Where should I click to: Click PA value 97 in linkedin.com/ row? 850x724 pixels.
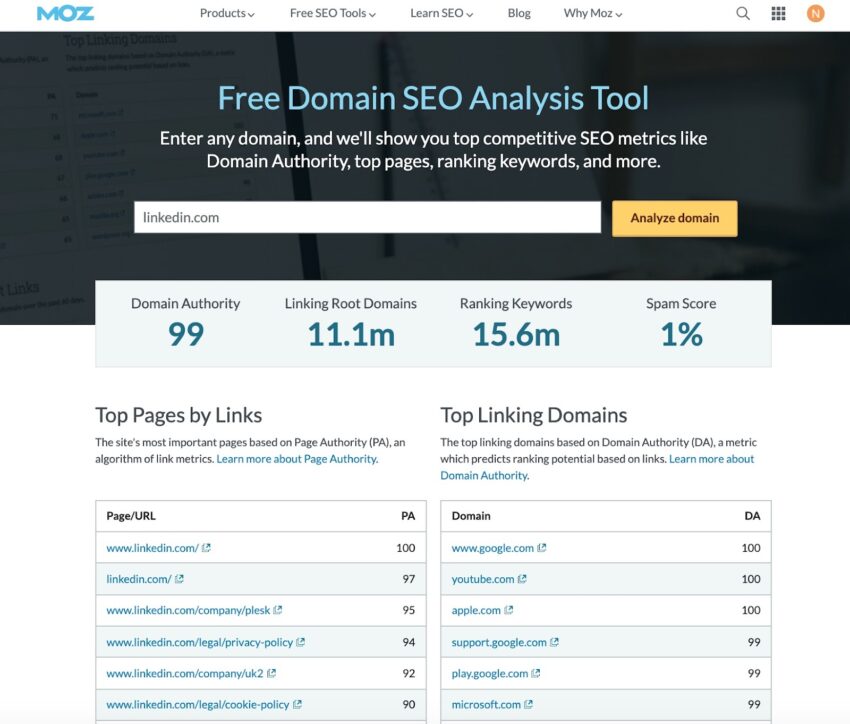pyautogui.click(x=409, y=579)
